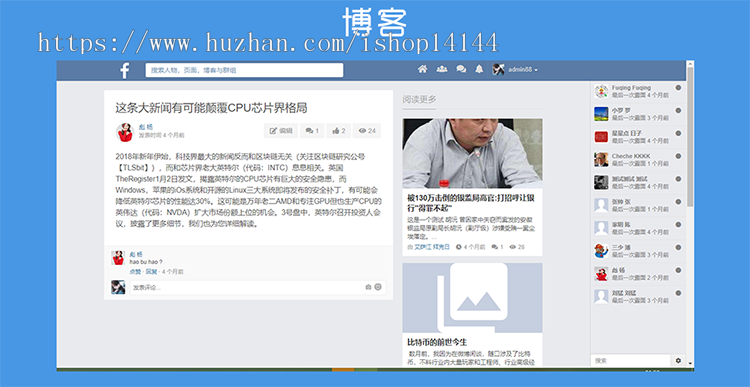Click the 阅读更多 heading
Viewport: 750px width, 387px height.
[419, 100]
